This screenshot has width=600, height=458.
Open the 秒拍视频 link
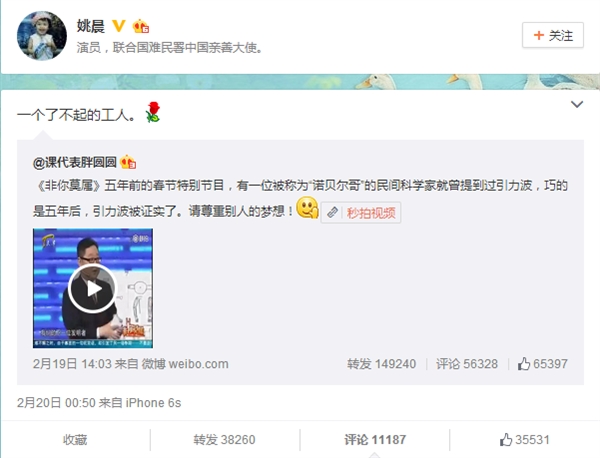pos(360,213)
